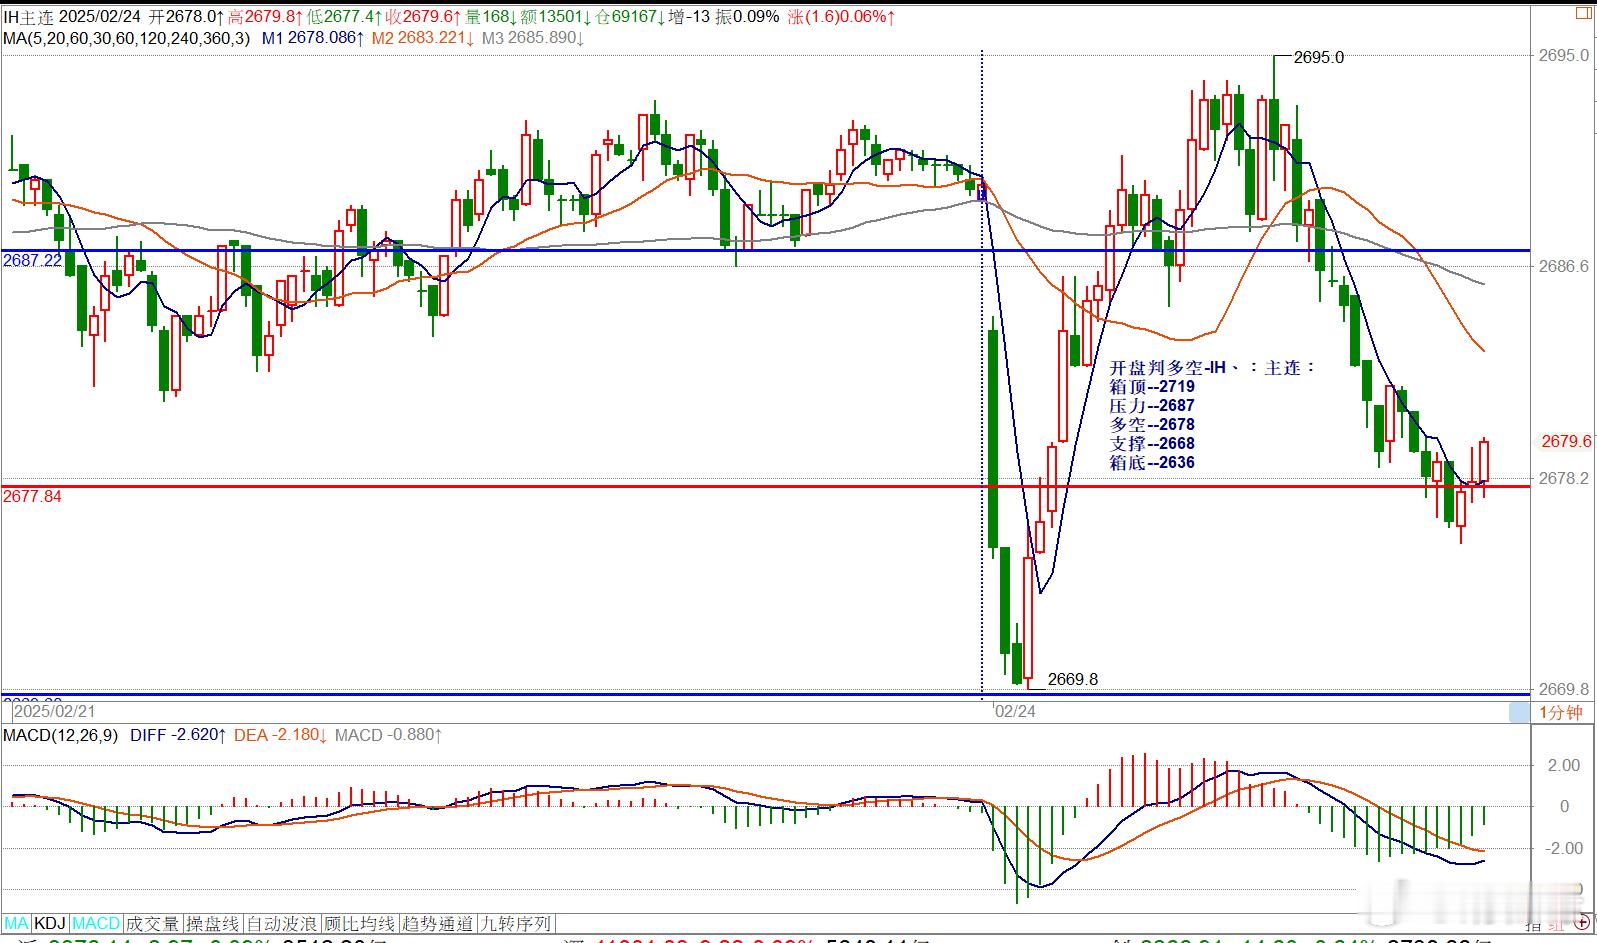Click the 压力--2687 annotation line
The height and width of the screenshot is (943, 1597).
pos(1152,406)
